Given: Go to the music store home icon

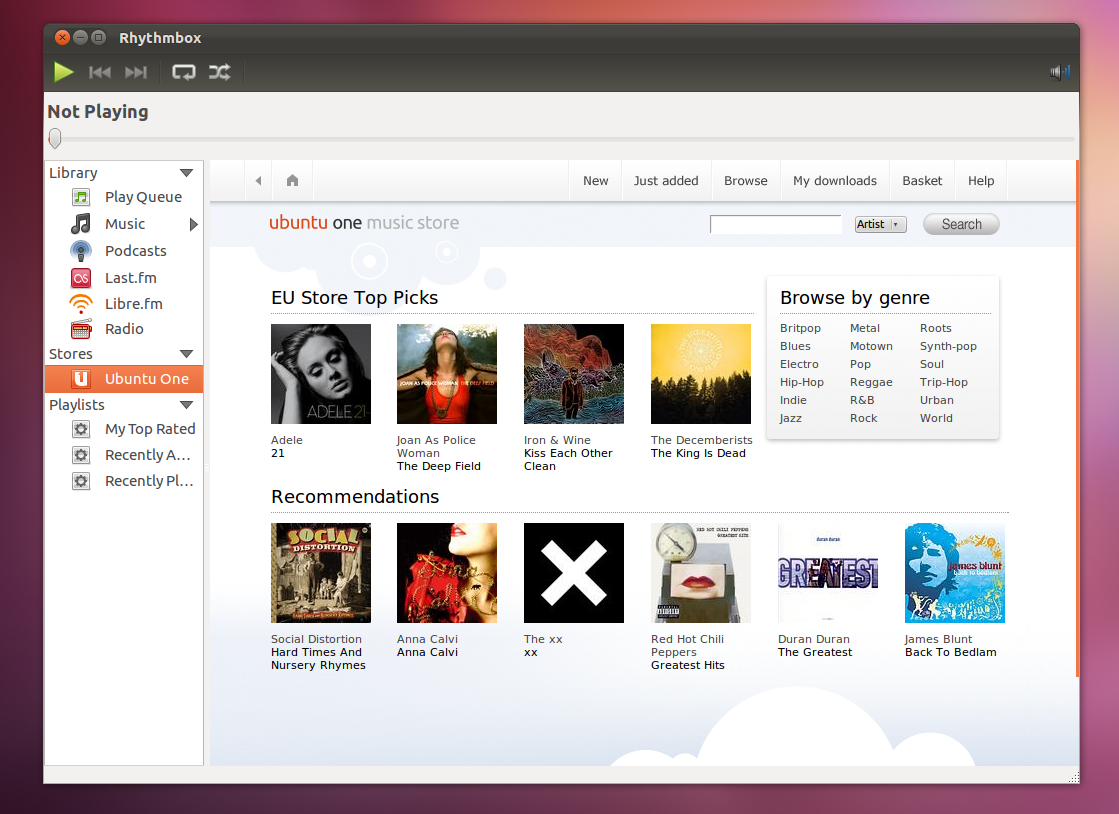Looking at the screenshot, I should [292, 180].
